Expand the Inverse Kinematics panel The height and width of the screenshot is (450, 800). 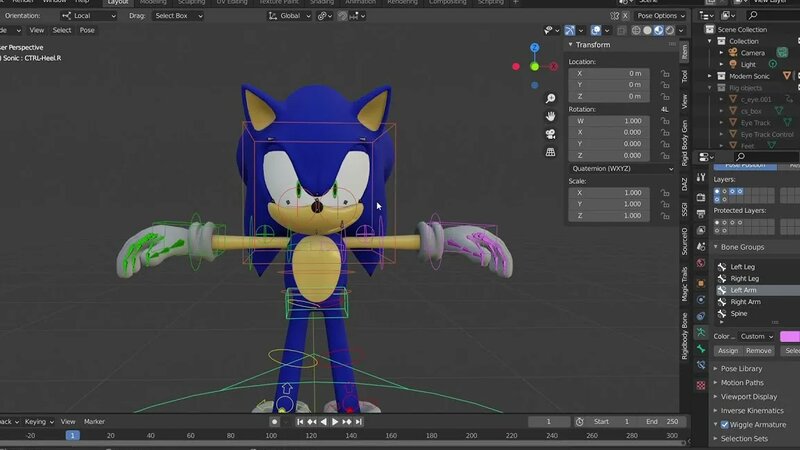[x=715, y=411]
